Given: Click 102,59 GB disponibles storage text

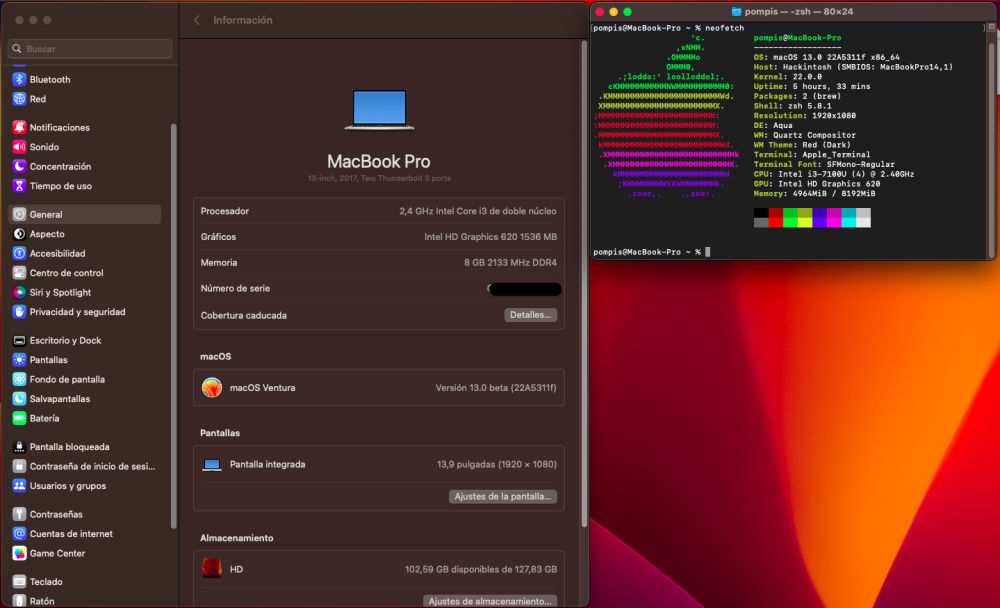Looking at the screenshot, I should pyautogui.click(x=481, y=569).
